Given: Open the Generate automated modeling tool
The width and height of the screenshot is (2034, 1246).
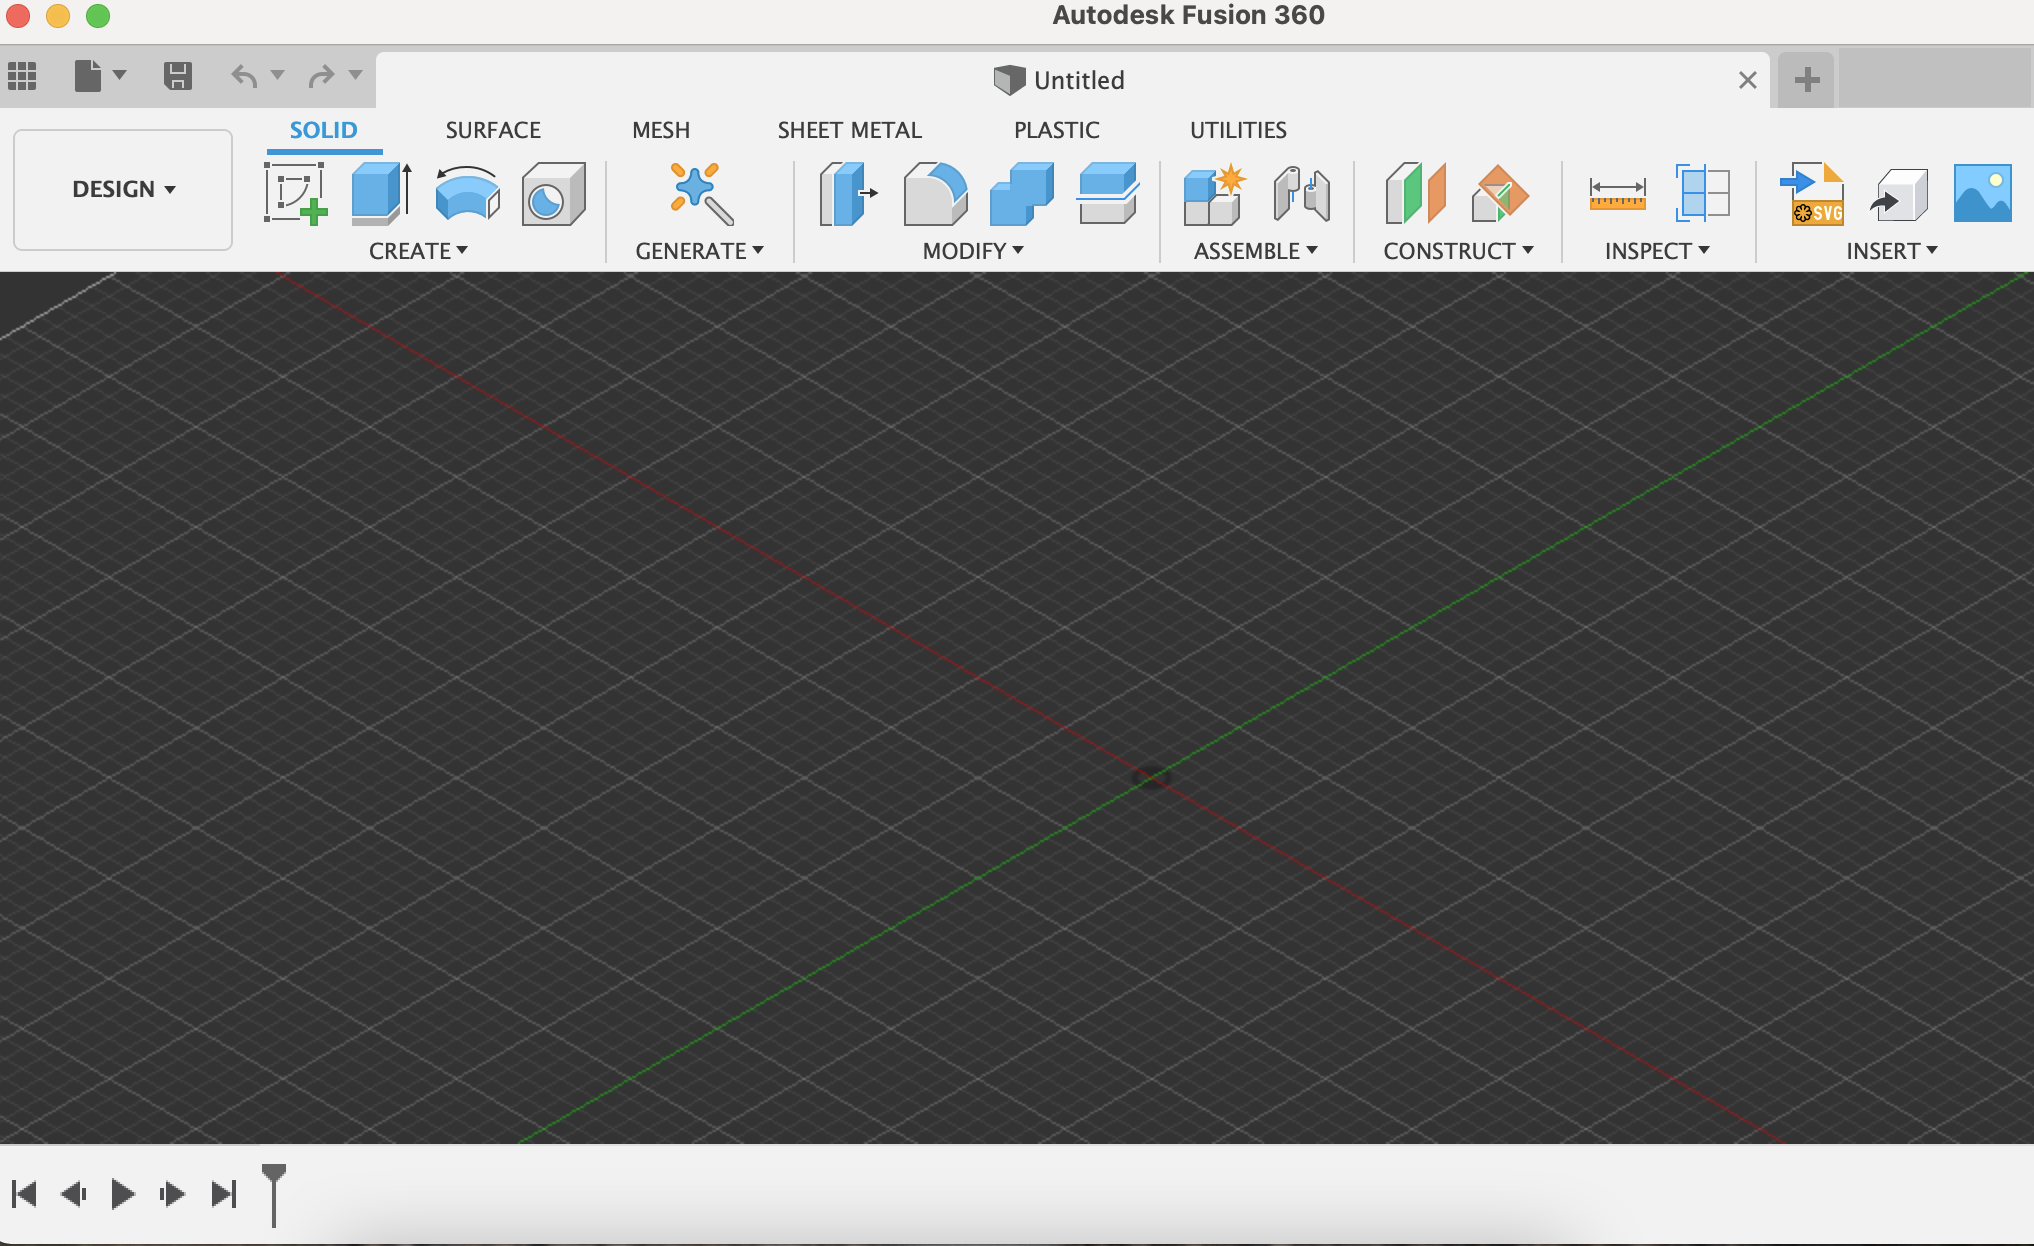Looking at the screenshot, I should pos(700,193).
